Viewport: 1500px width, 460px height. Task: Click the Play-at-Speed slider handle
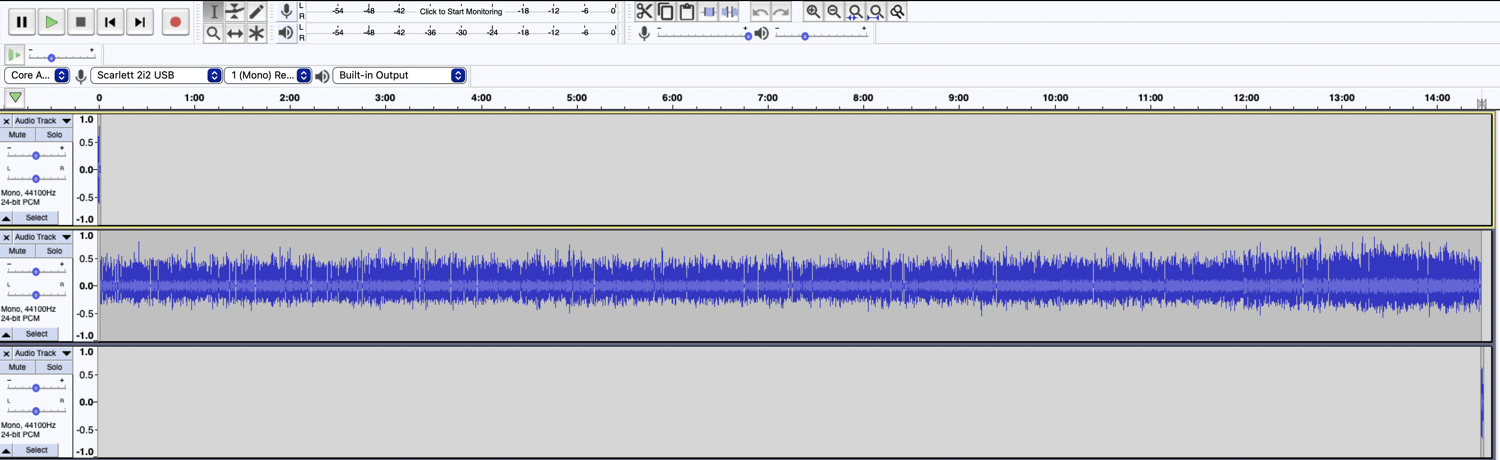51,58
